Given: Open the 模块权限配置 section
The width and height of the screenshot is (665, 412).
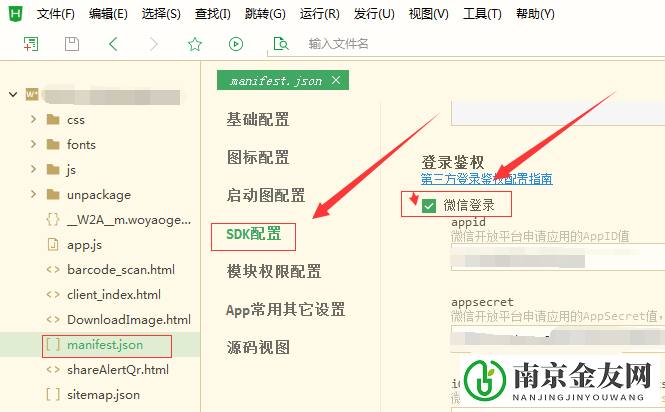Looking at the screenshot, I should click(274, 272).
